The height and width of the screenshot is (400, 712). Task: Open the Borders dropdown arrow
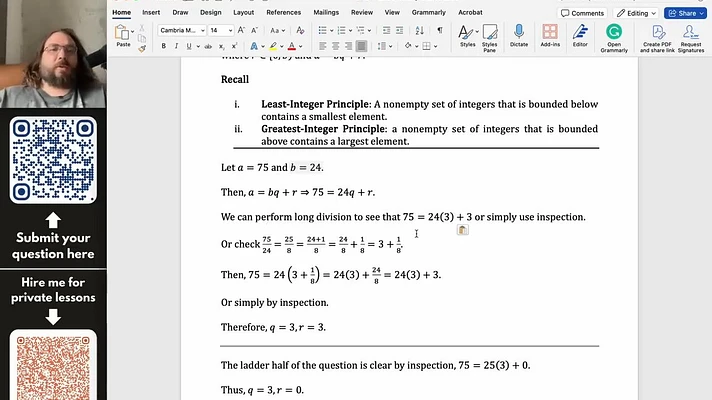tap(435, 46)
